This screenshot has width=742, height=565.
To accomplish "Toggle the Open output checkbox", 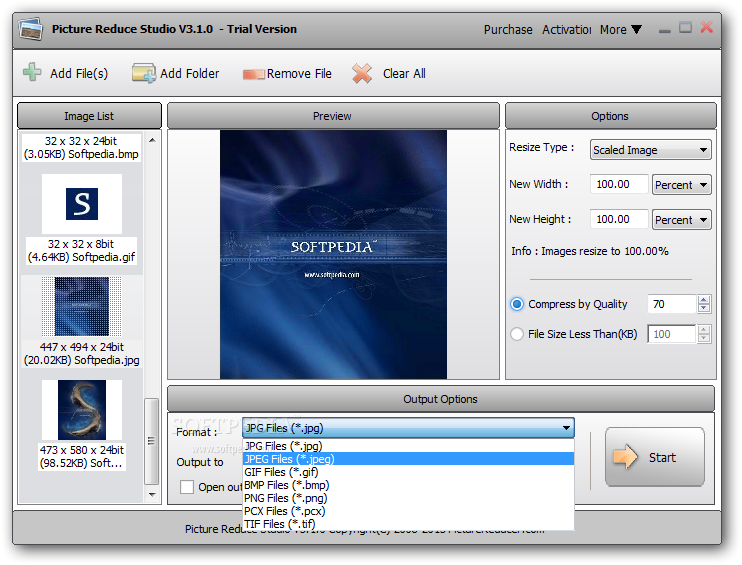I will click(x=187, y=487).
